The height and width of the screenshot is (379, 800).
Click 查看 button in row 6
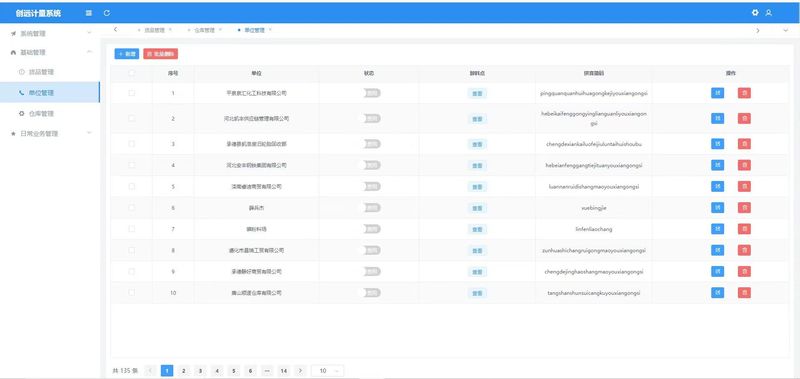click(x=477, y=208)
